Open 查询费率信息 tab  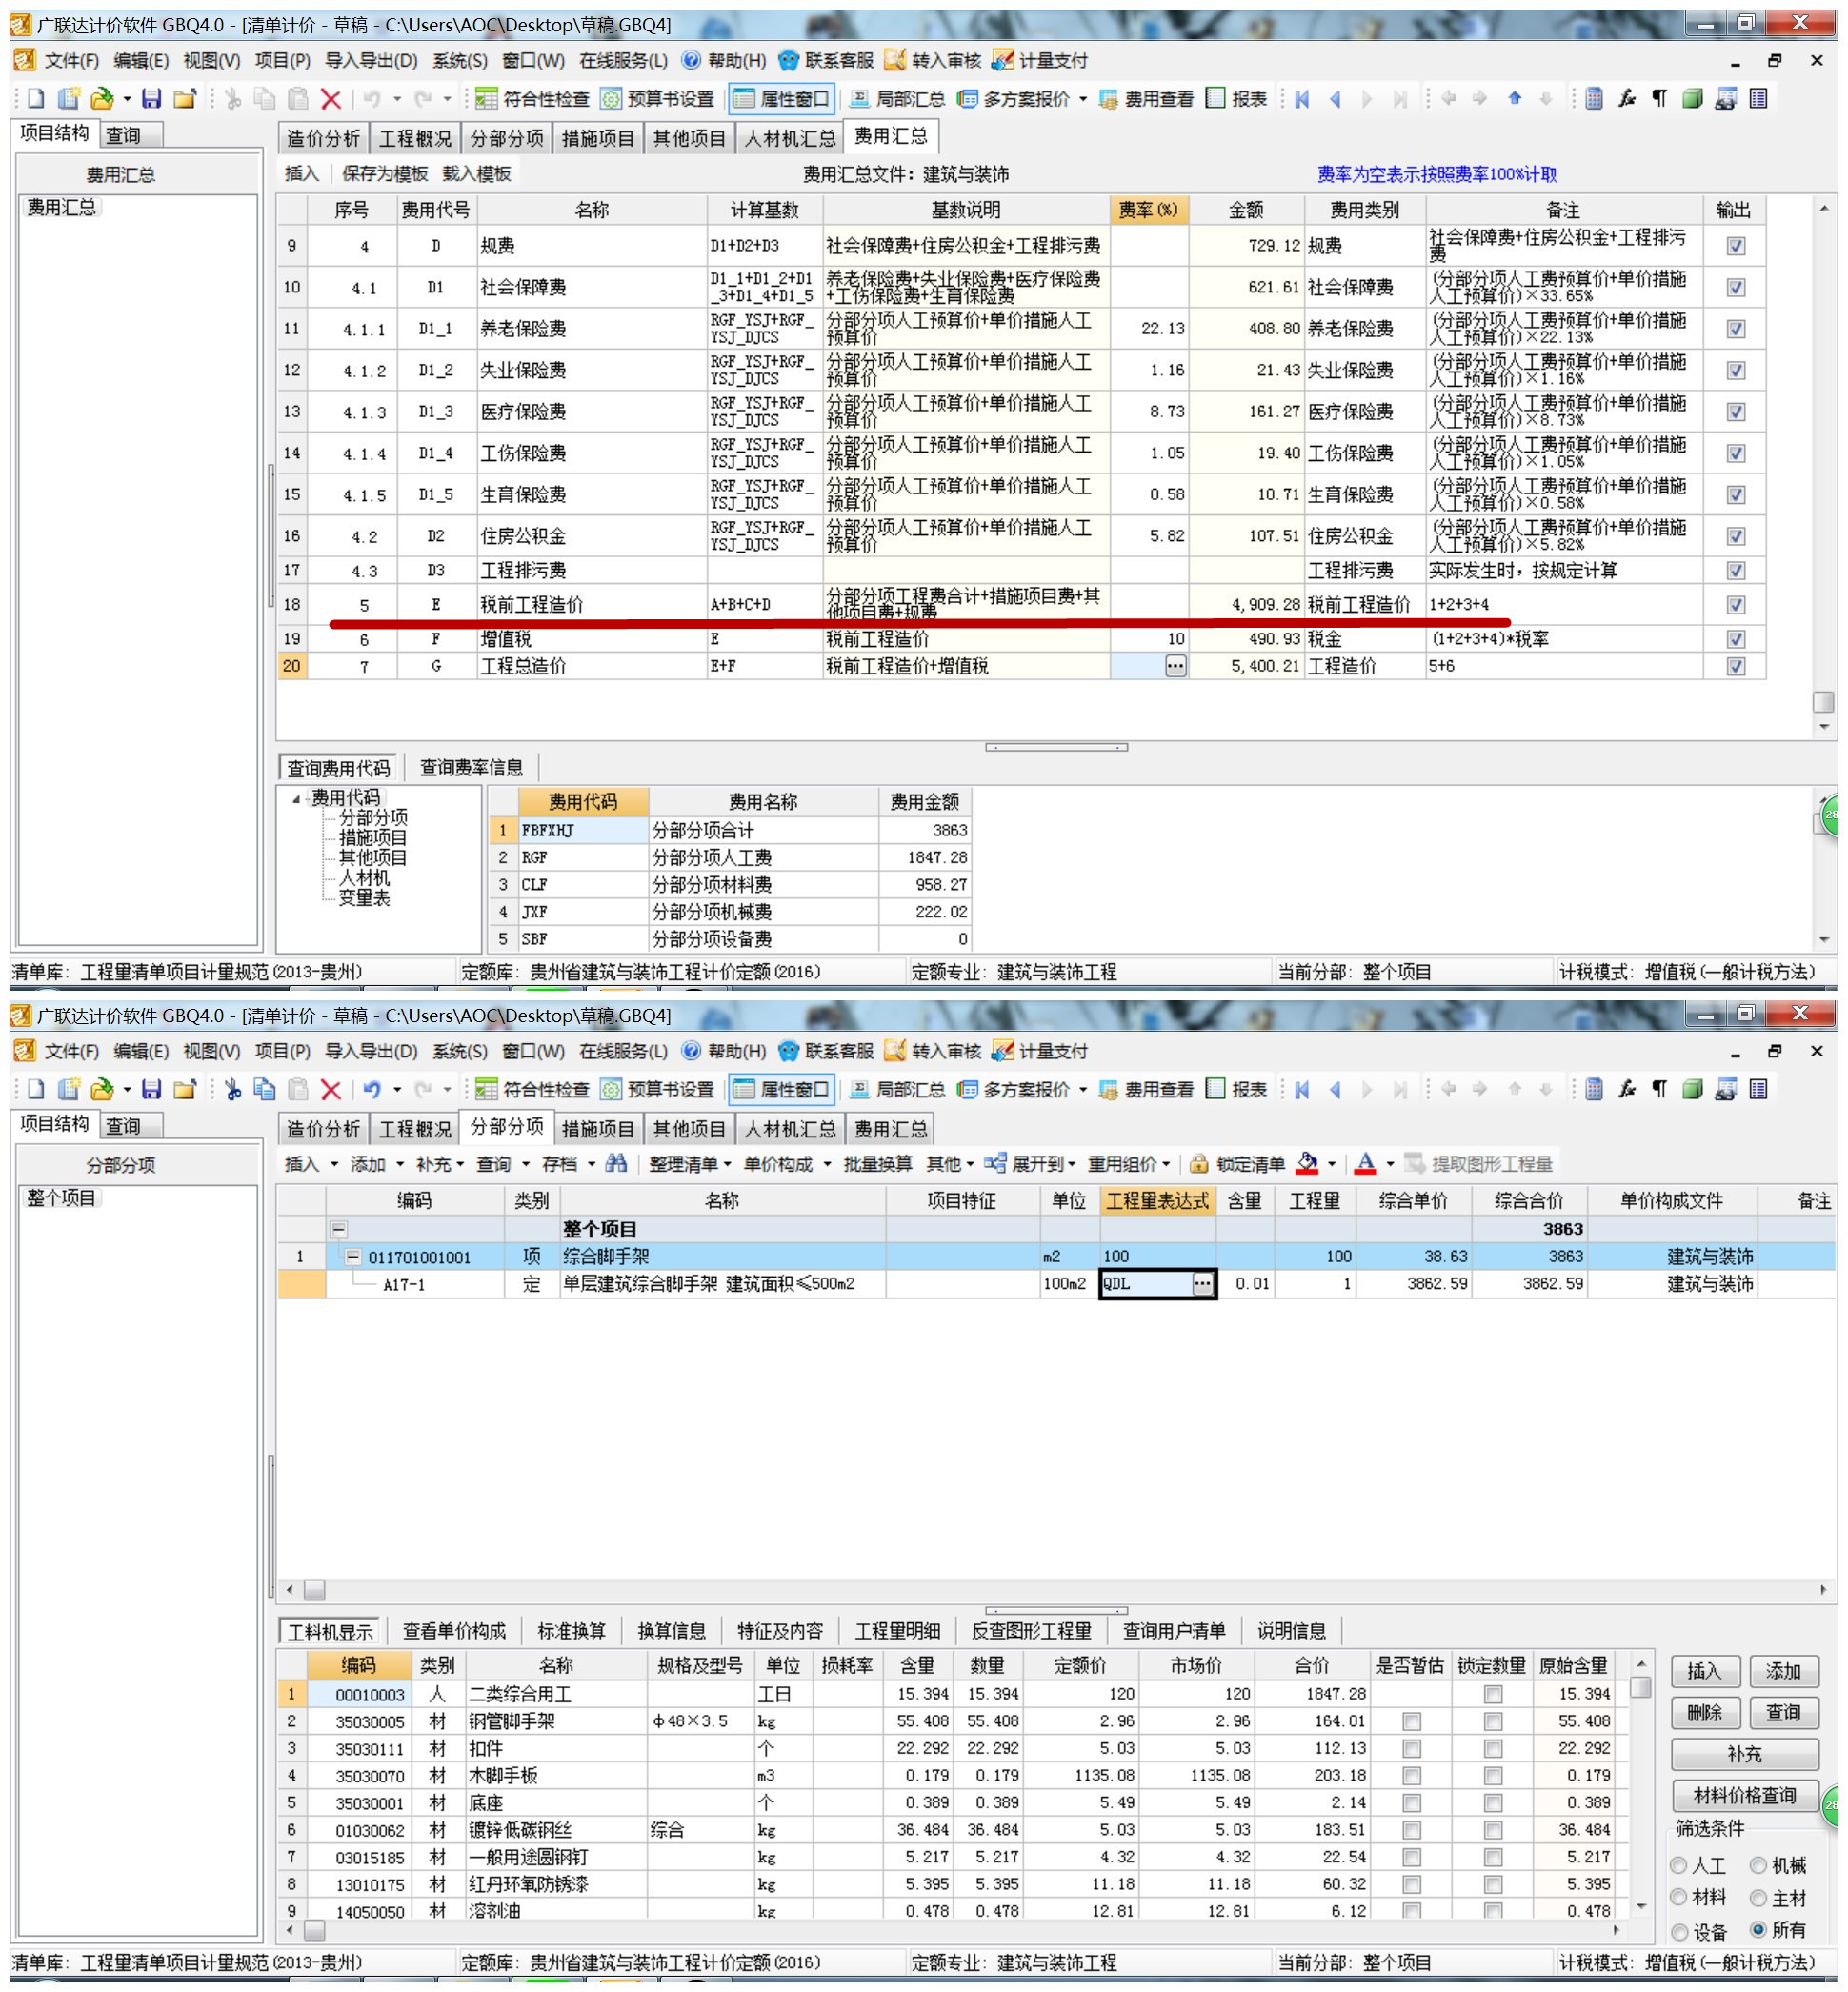click(471, 767)
